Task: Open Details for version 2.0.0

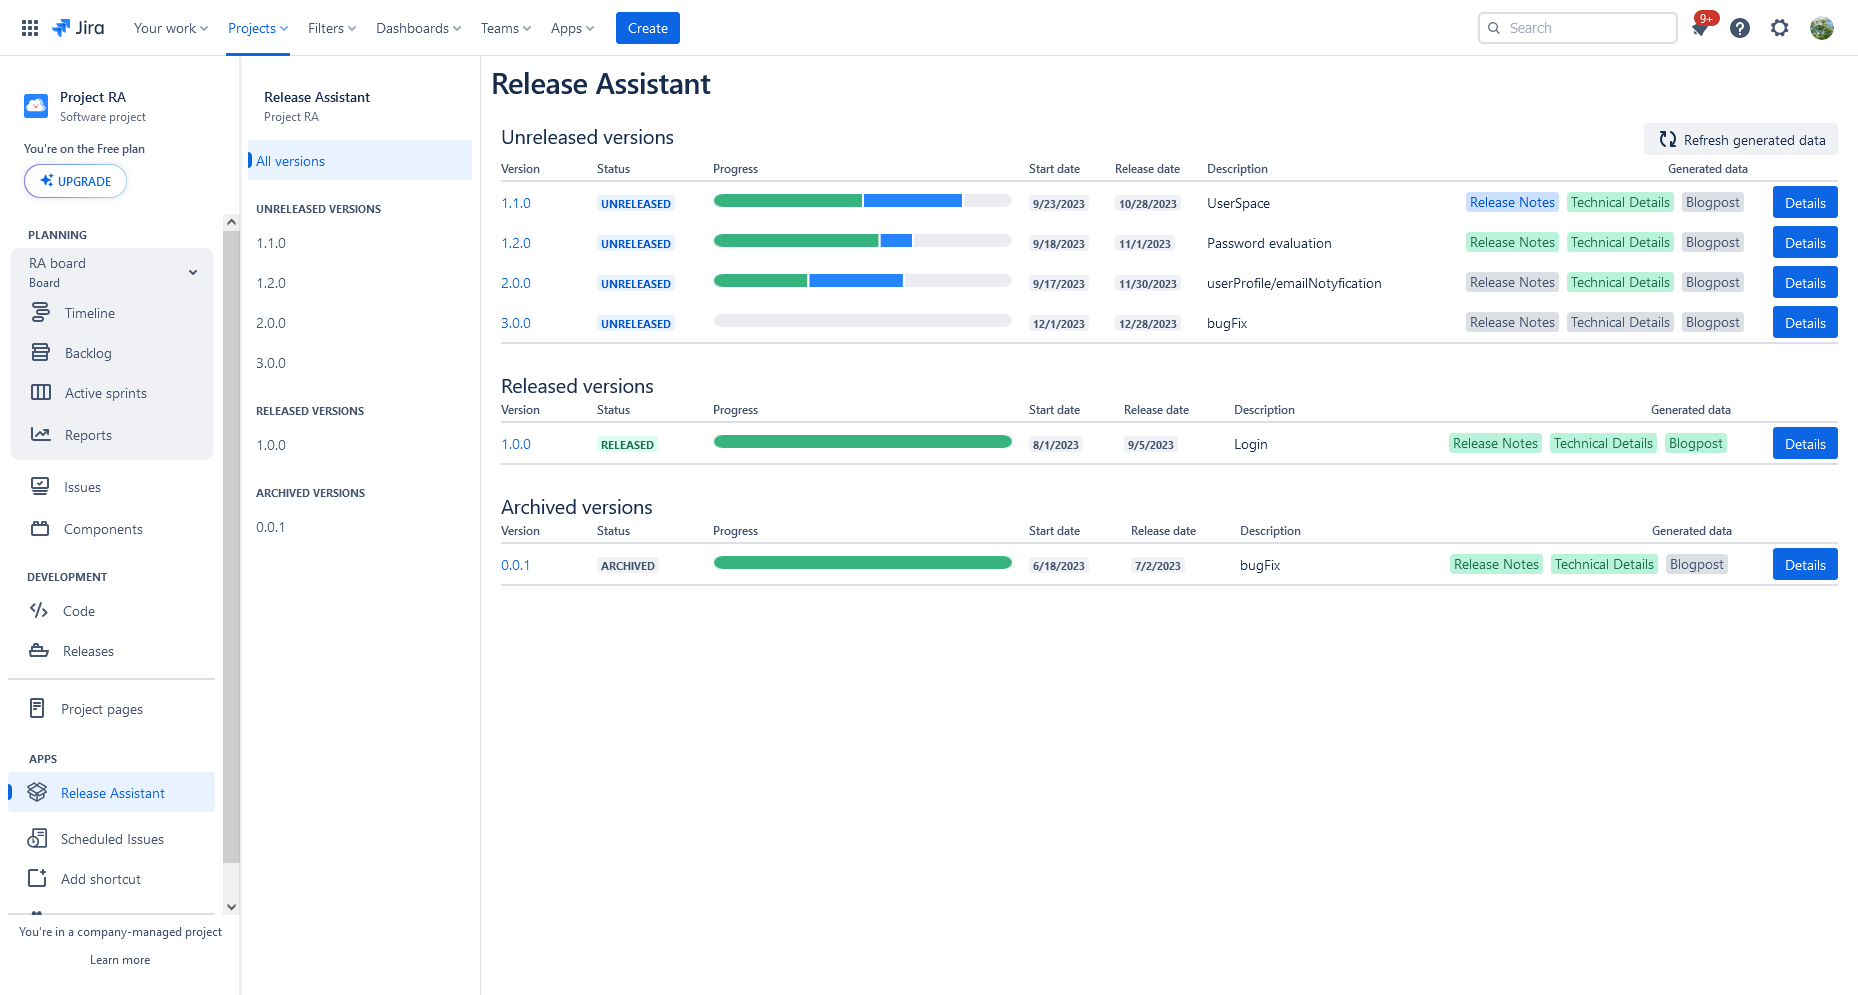Action: (1805, 283)
